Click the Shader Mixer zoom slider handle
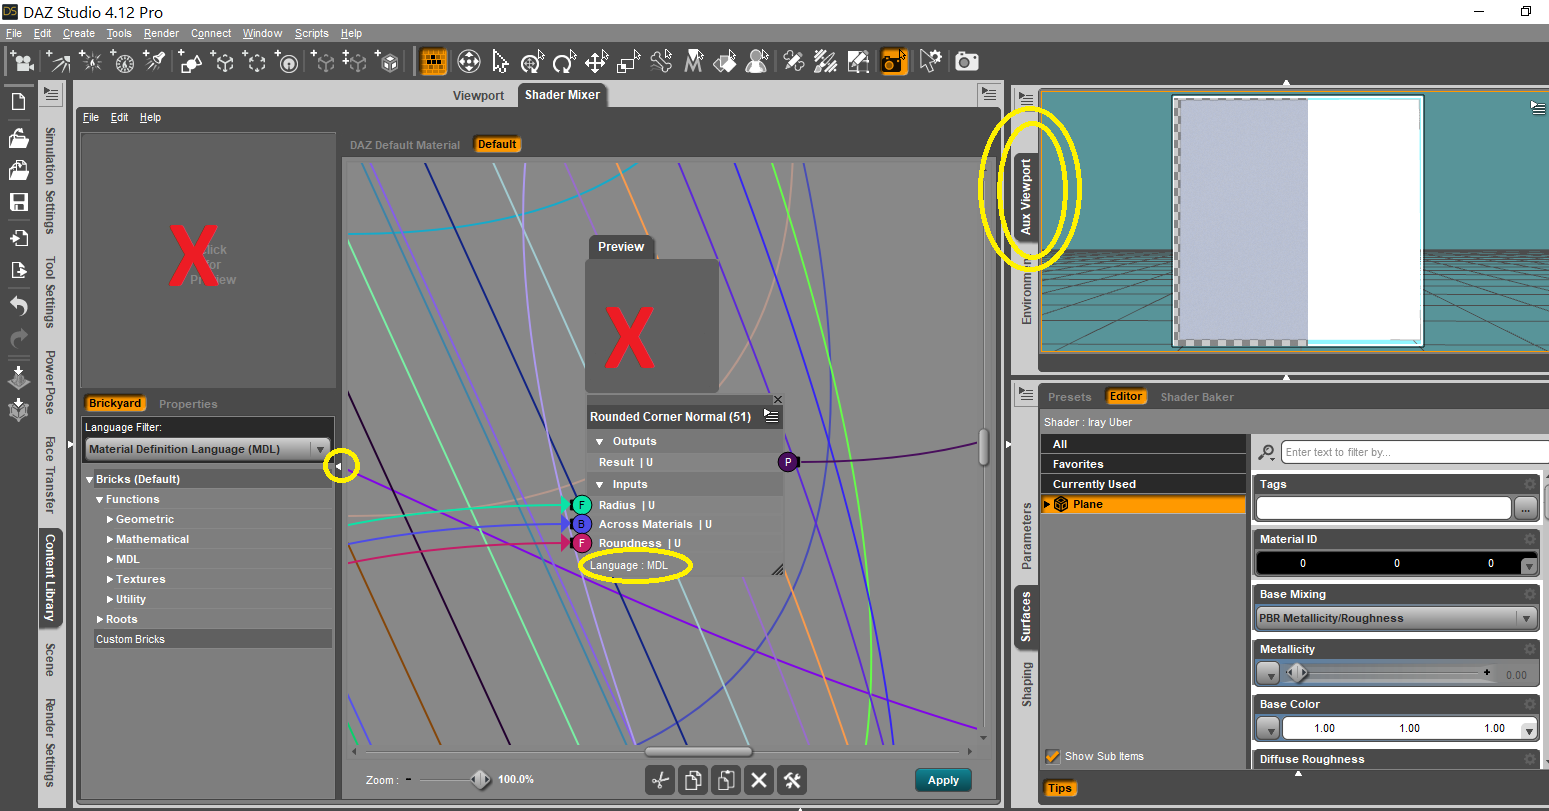This screenshot has height=811, width=1549. (x=481, y=779)
